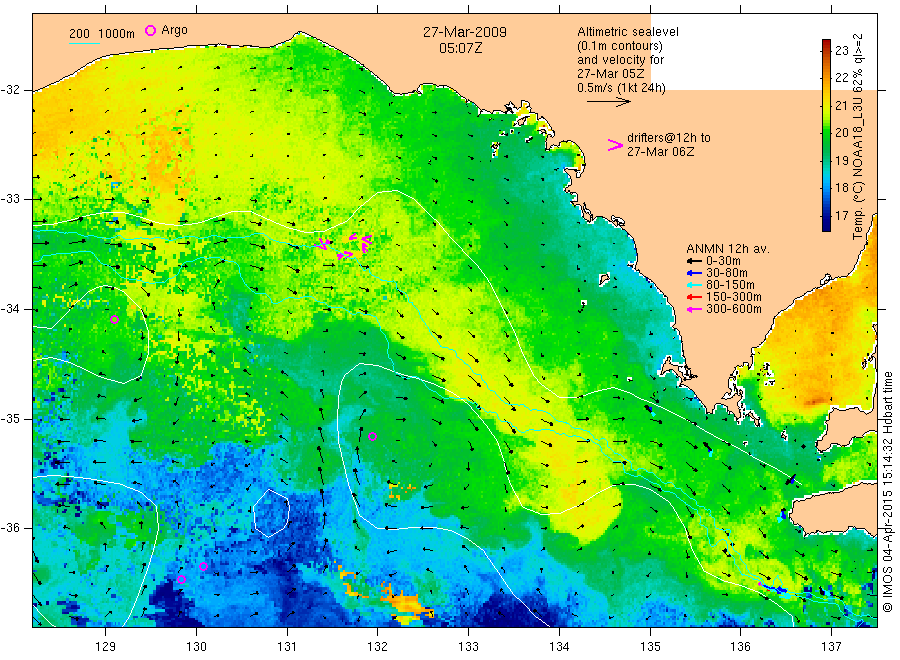Image resolution: width=900 pixels, height=660 pixels.
Task: Click longitude axis label 135
Action: click(650, 647)
